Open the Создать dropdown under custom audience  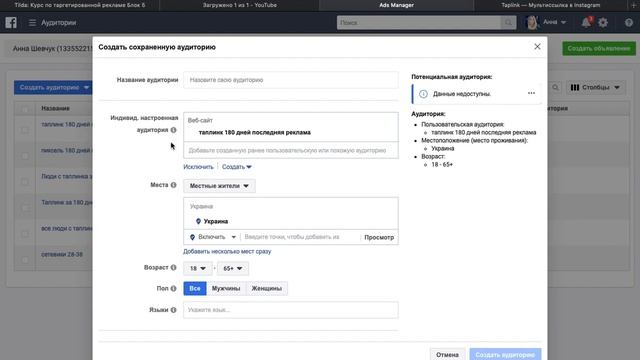click(x=237, y=167)
